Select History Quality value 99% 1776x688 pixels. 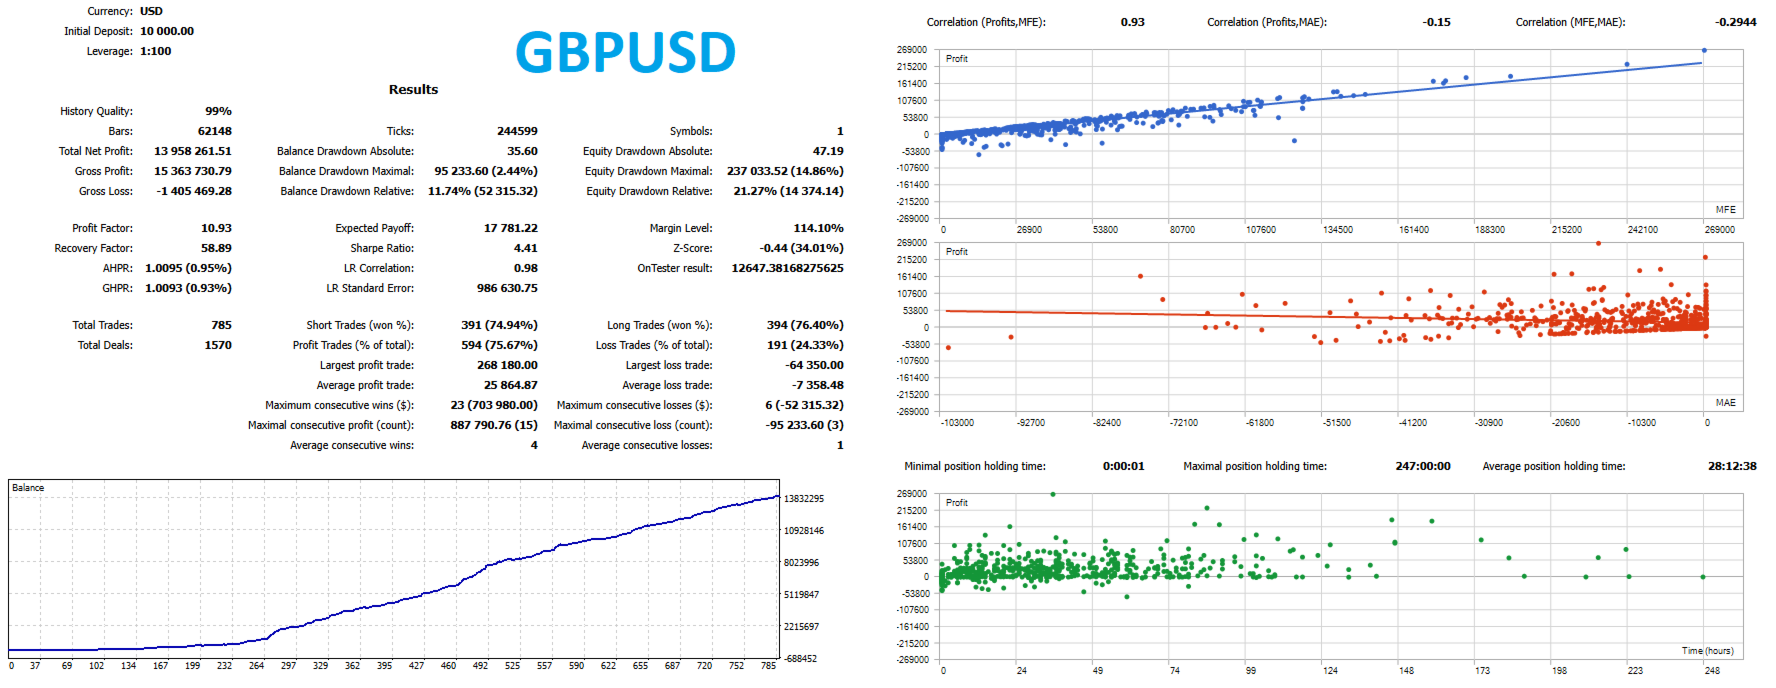coord(218,111)
